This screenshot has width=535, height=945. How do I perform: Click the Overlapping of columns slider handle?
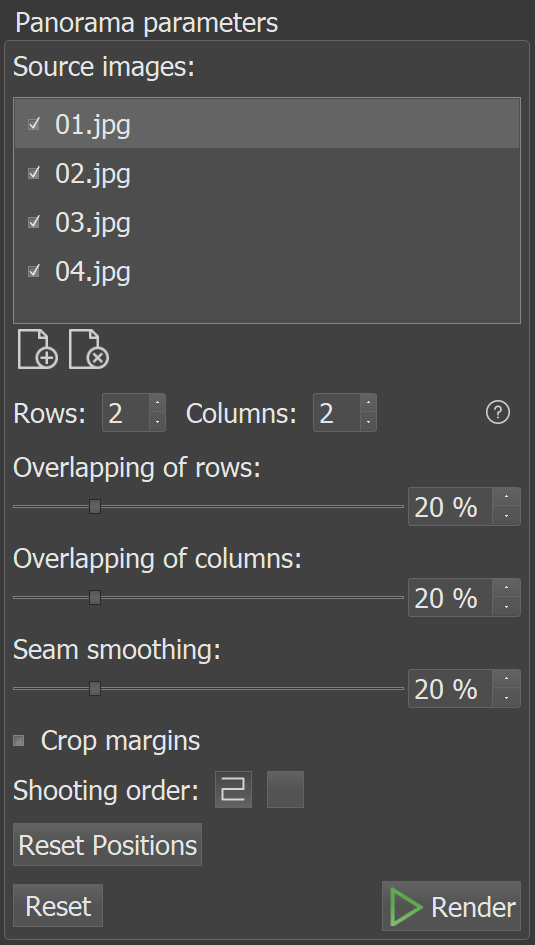click(x=95, y=597)
